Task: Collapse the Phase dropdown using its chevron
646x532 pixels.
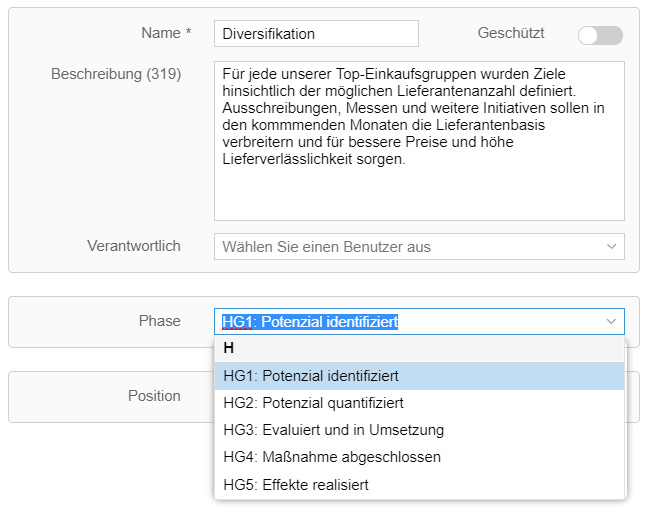Action: pyautogui.click(x=611, y=321)
